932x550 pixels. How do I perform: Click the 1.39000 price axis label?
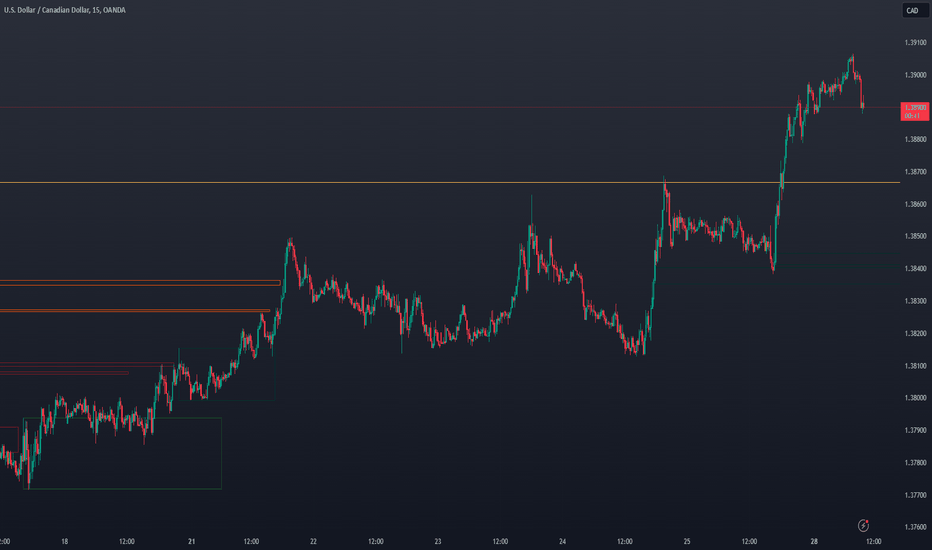(915, 75)
